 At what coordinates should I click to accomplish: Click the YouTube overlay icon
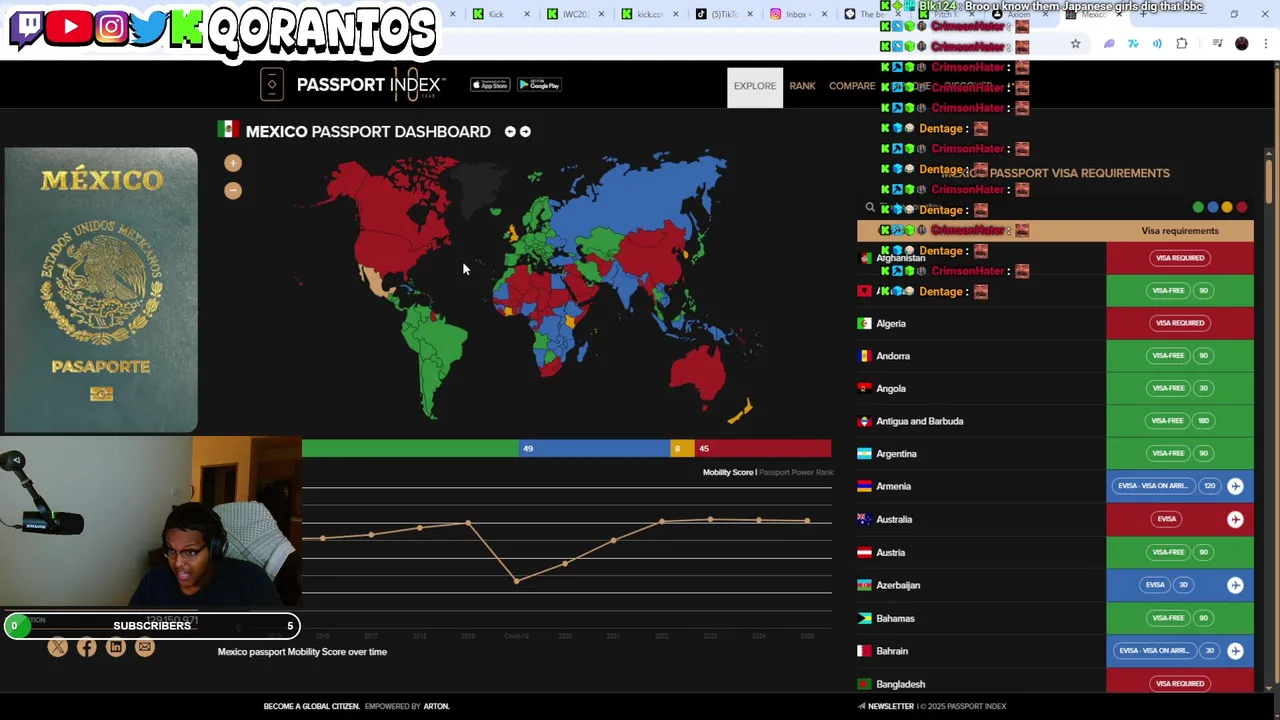point(69,27)
